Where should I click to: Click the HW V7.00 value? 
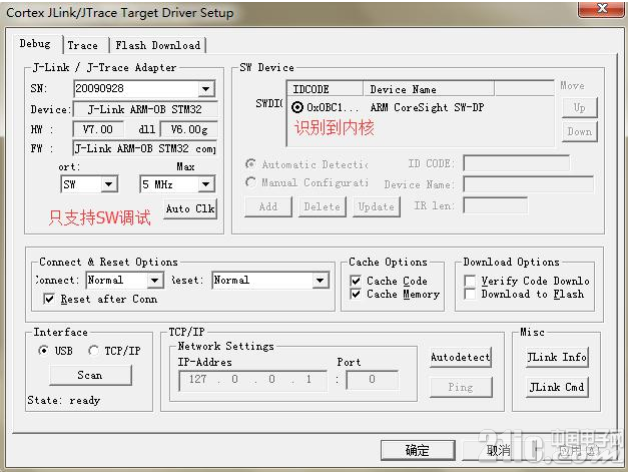(98, 129)
